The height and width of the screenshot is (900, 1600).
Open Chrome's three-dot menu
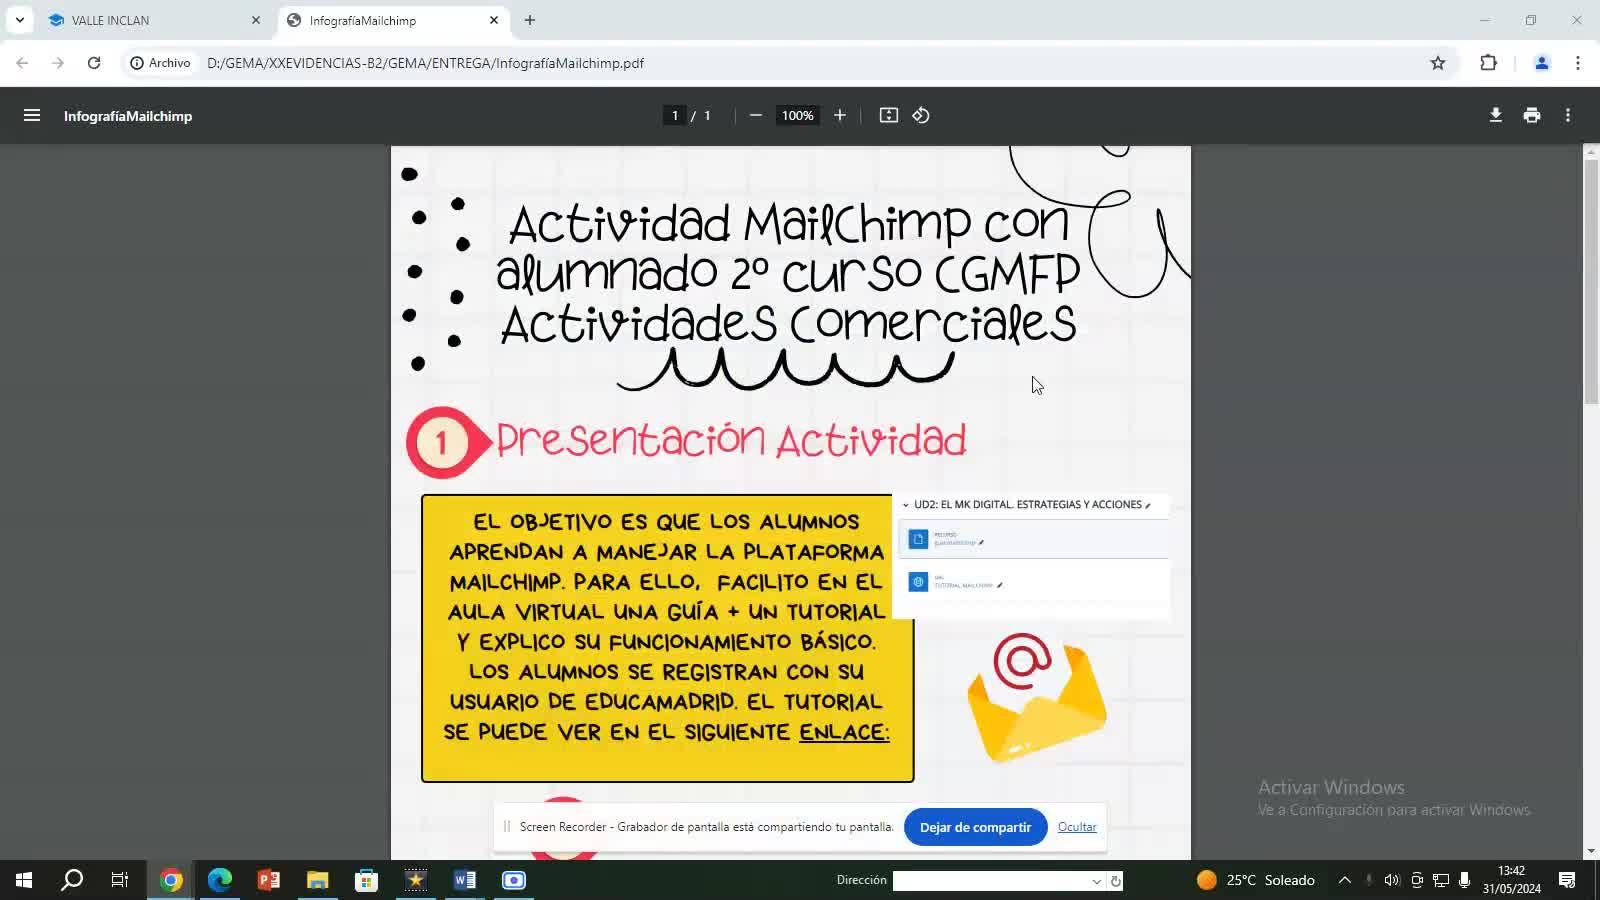[1578, 63]
